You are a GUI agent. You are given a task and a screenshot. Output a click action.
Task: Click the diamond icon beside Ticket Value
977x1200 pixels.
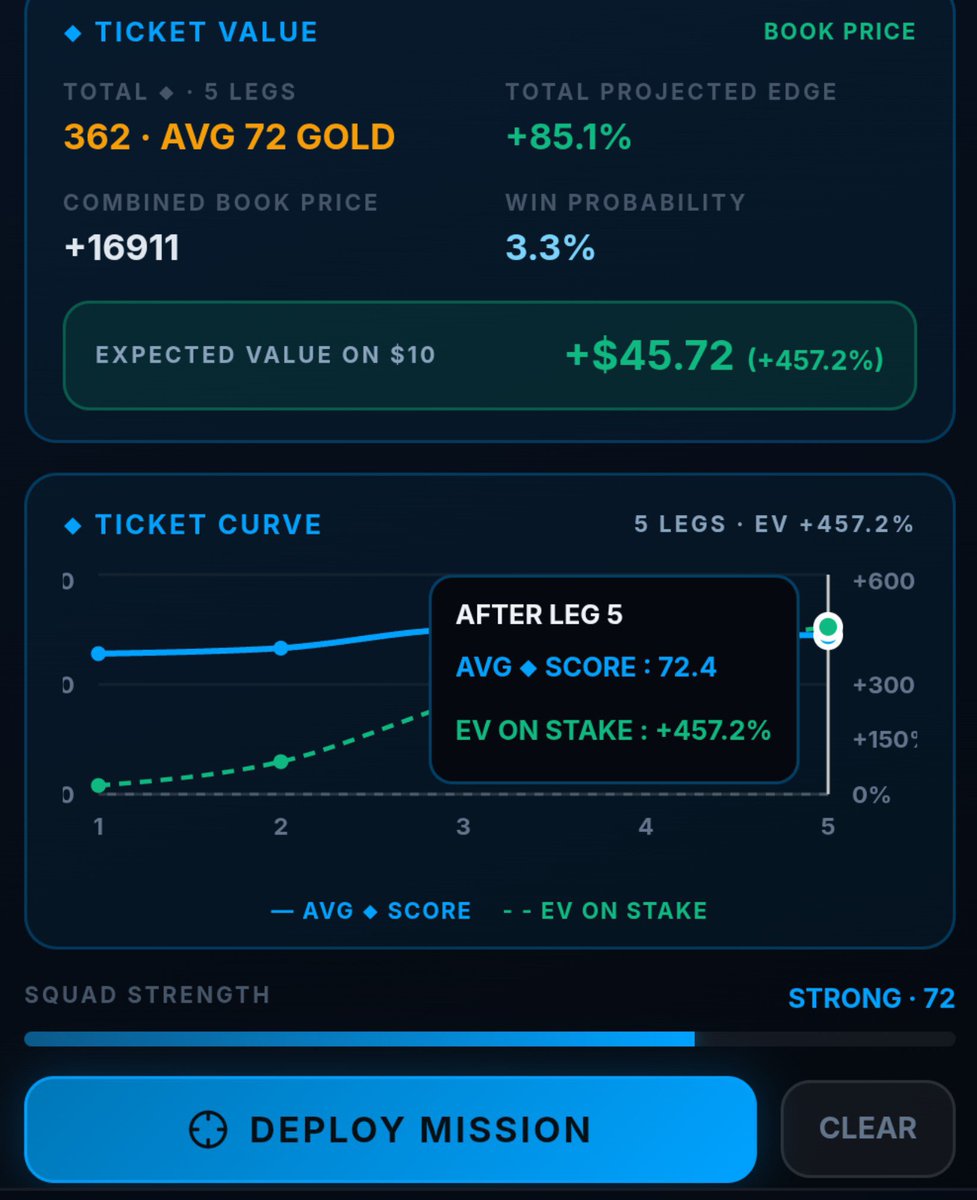[x=72, y=33]
